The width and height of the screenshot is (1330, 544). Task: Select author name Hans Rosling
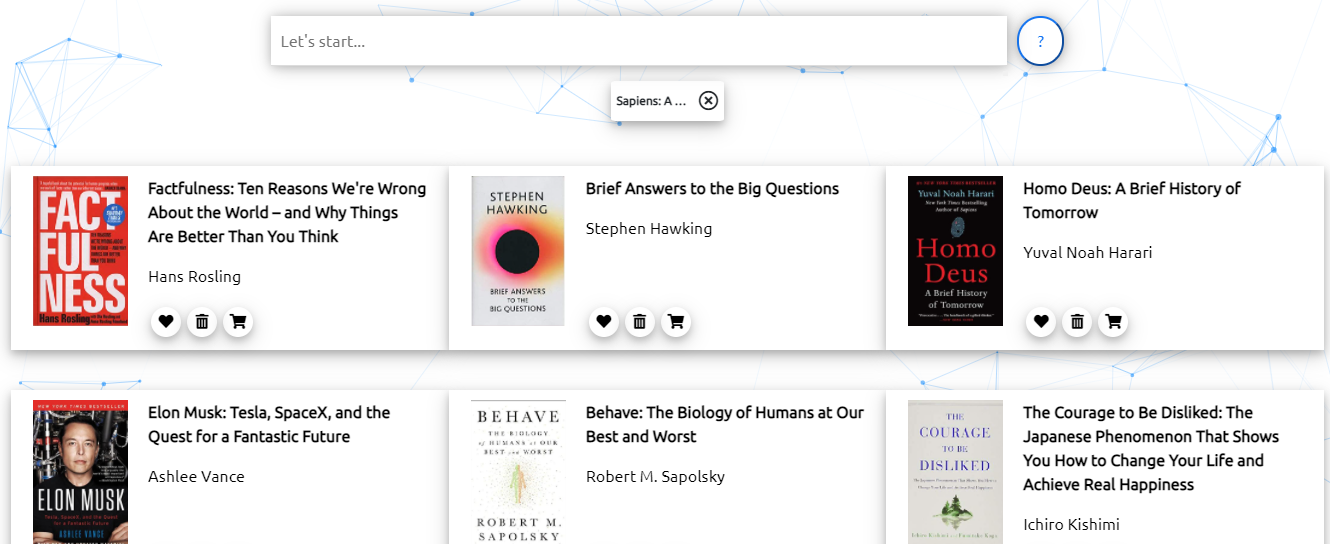pyautogui.click(x=194, y=277)
